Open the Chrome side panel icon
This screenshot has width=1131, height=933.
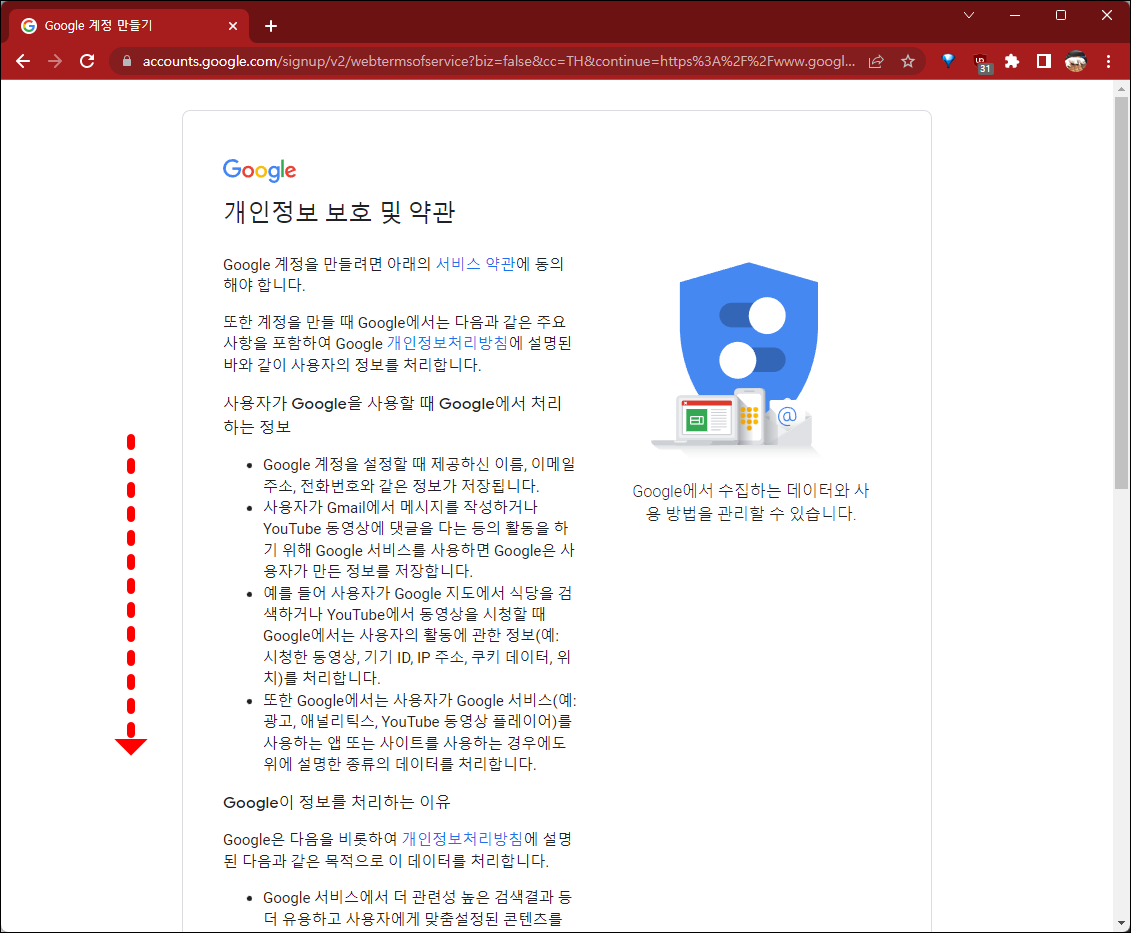[x=1043, y=61]
